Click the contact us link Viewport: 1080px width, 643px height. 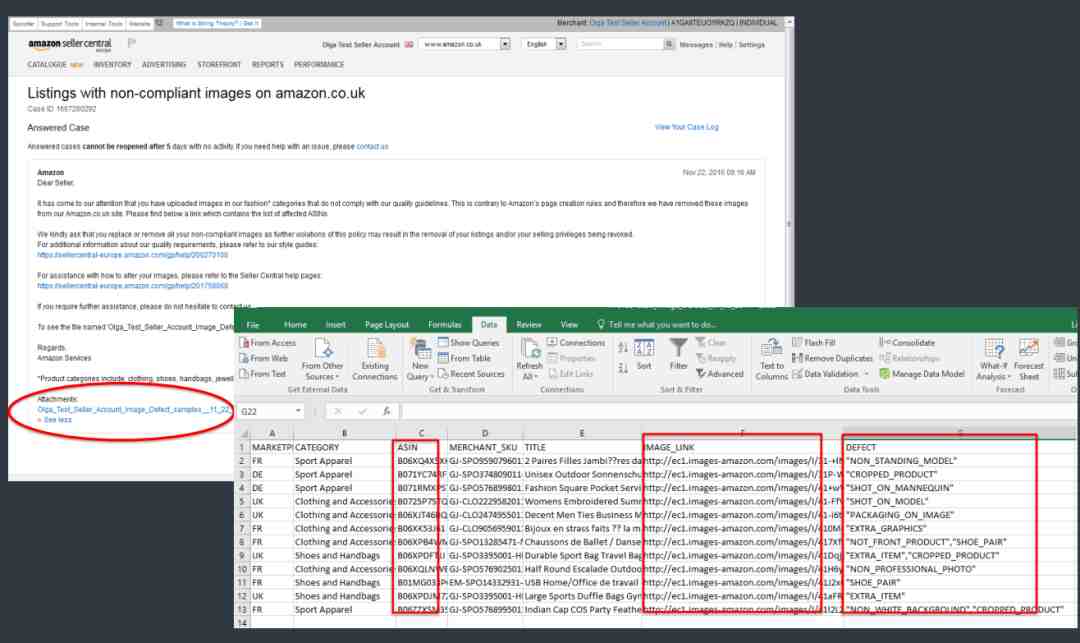[x=372, y=147]
